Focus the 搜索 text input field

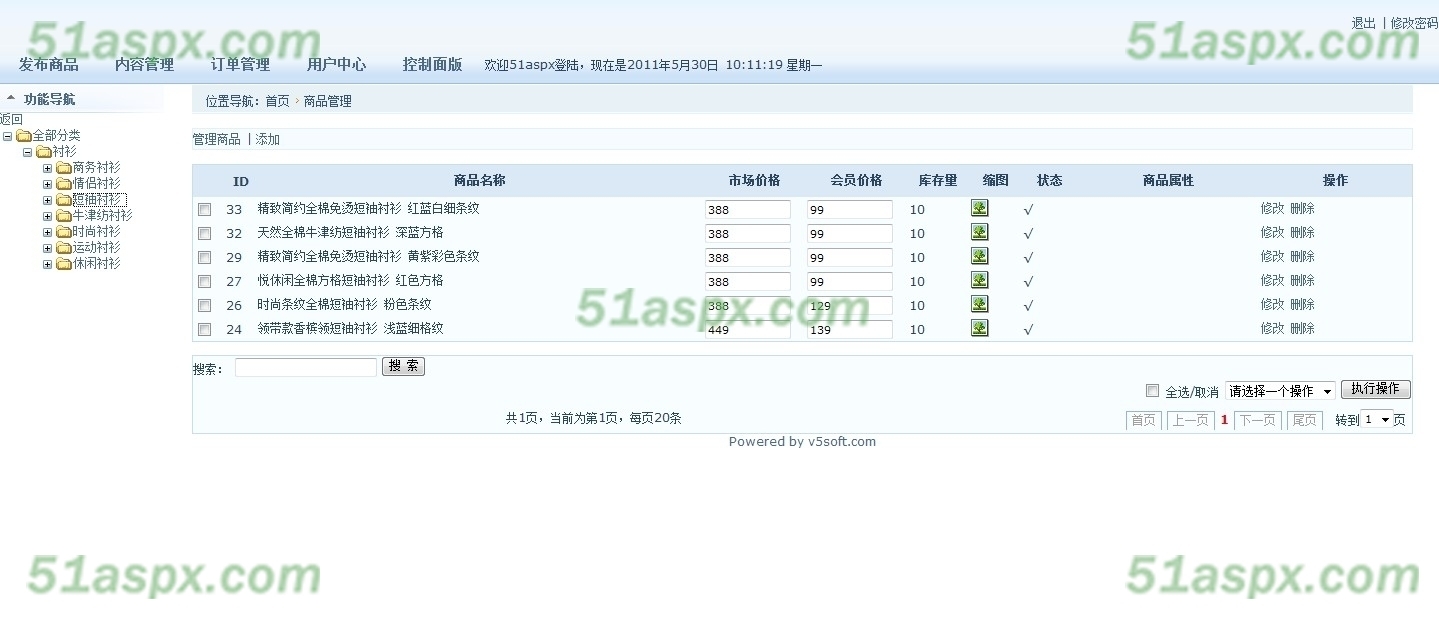tap(306, 367)
